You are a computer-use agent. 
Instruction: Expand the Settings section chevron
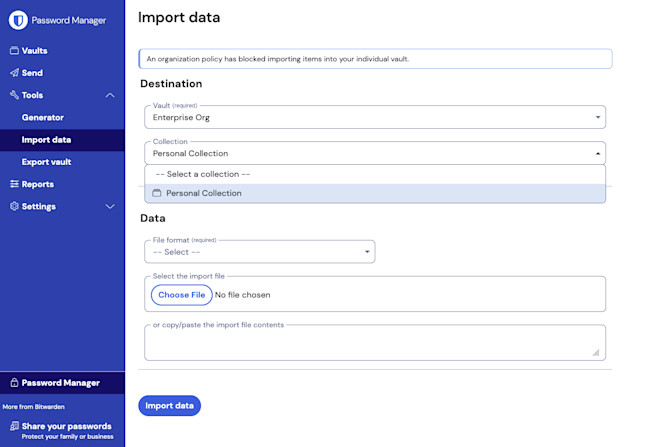[x=110, y=206]
